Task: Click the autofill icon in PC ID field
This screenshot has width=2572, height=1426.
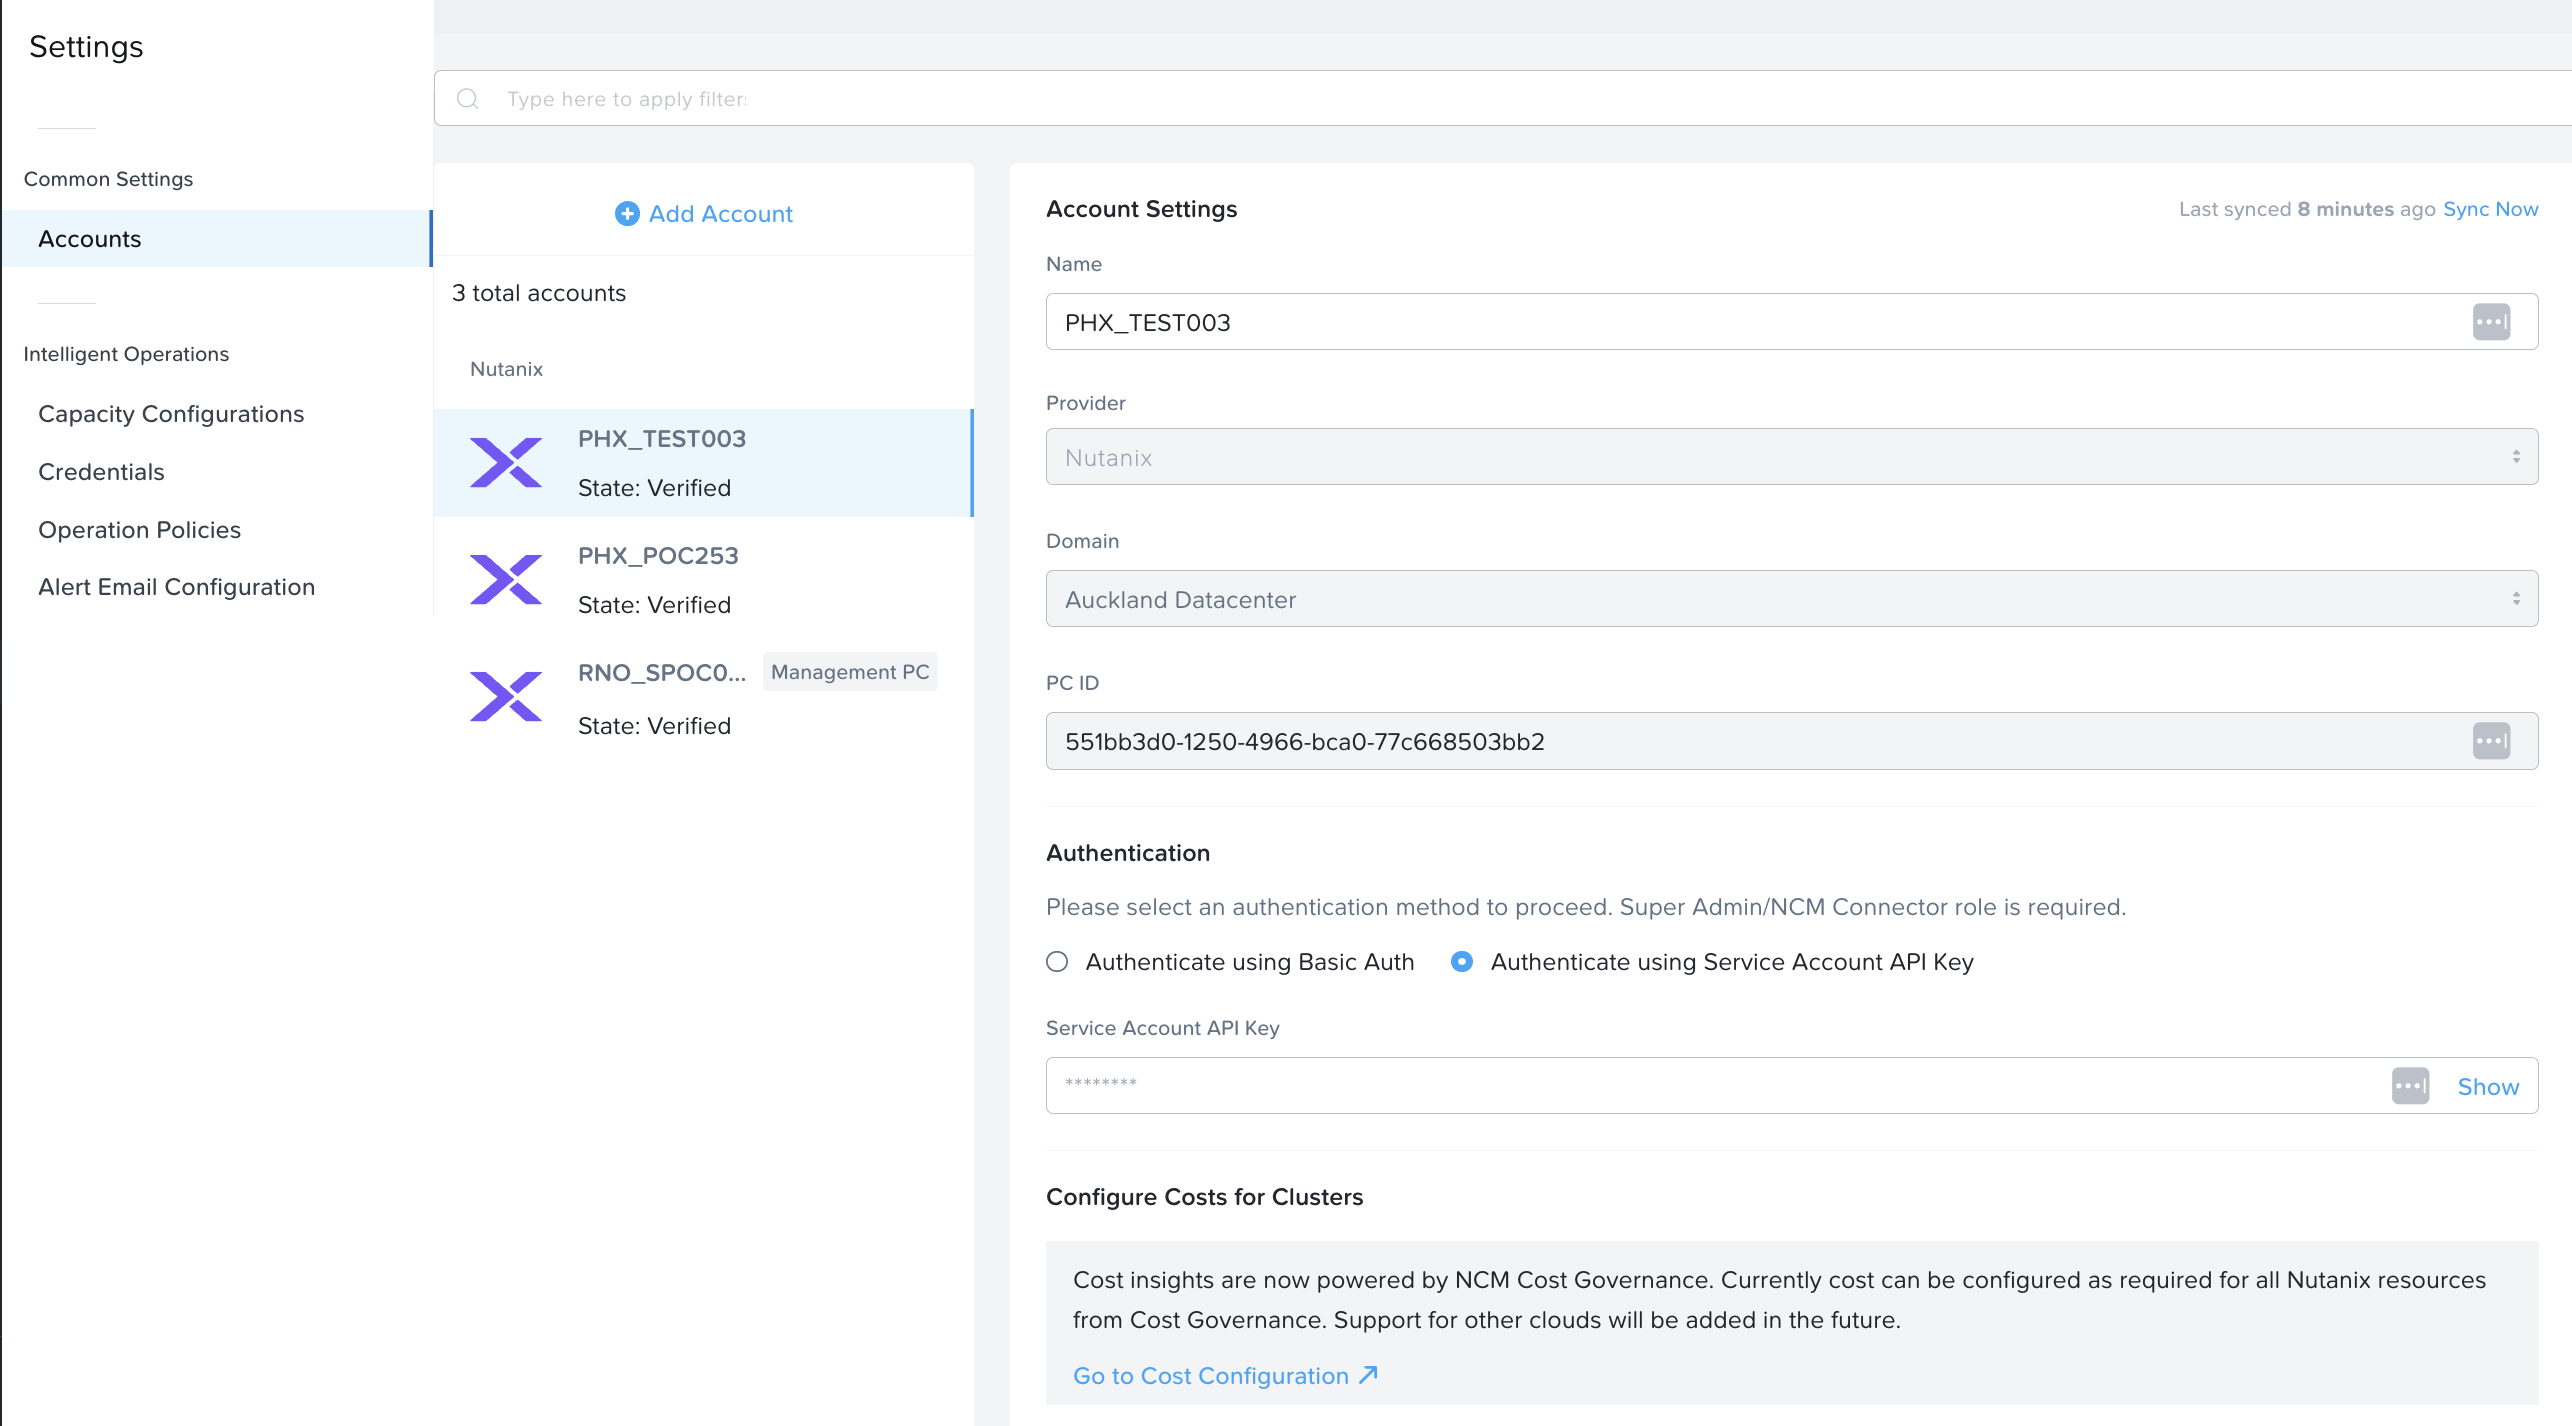Action: 2492,741
